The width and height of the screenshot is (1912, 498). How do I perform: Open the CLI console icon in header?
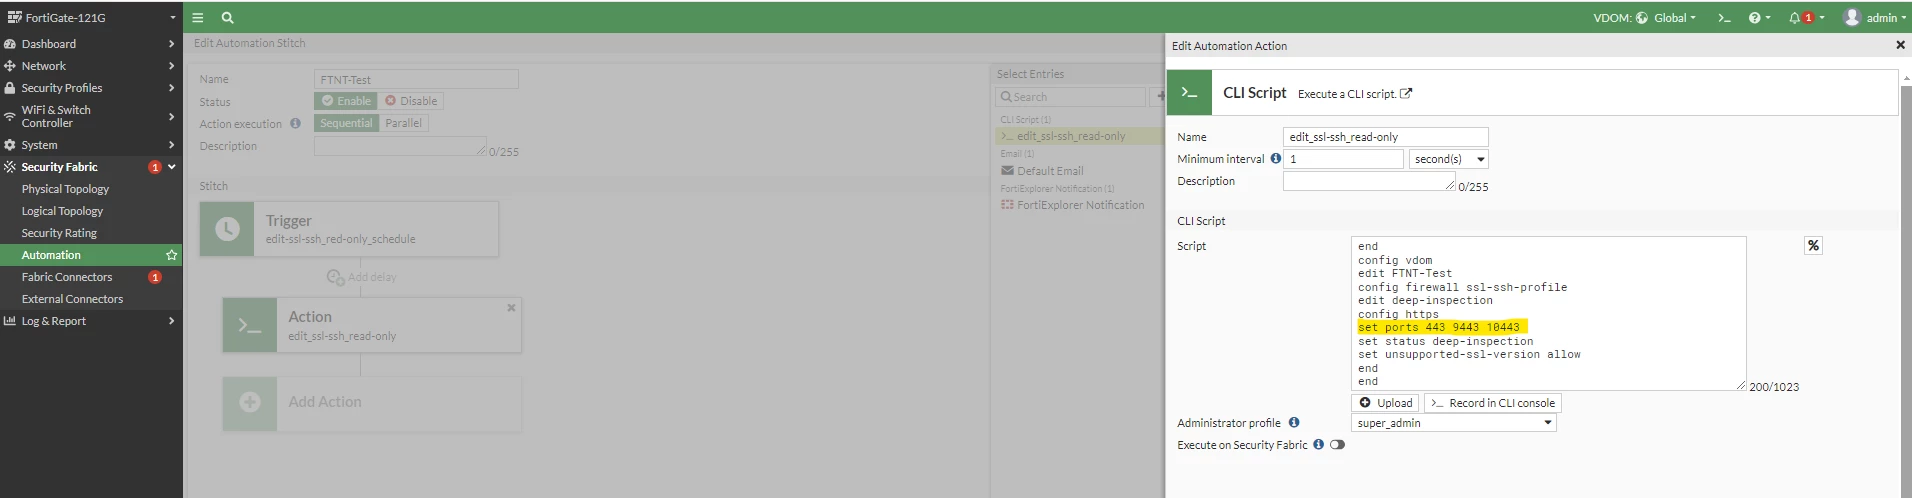click(1724, 18)
